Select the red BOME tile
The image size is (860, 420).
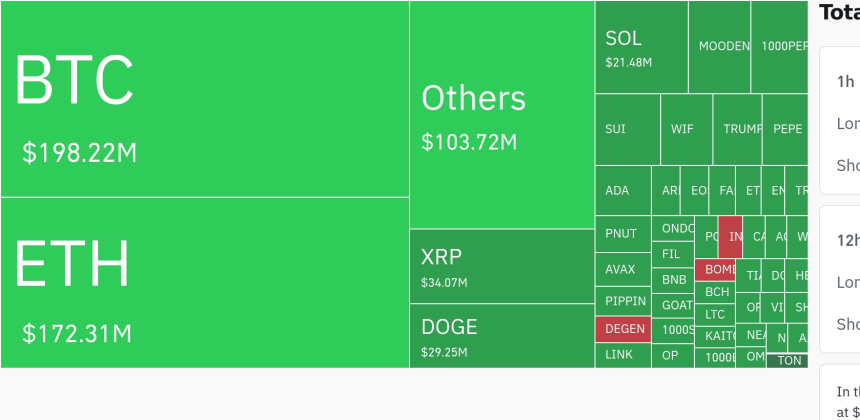click(x=716, y=270)
